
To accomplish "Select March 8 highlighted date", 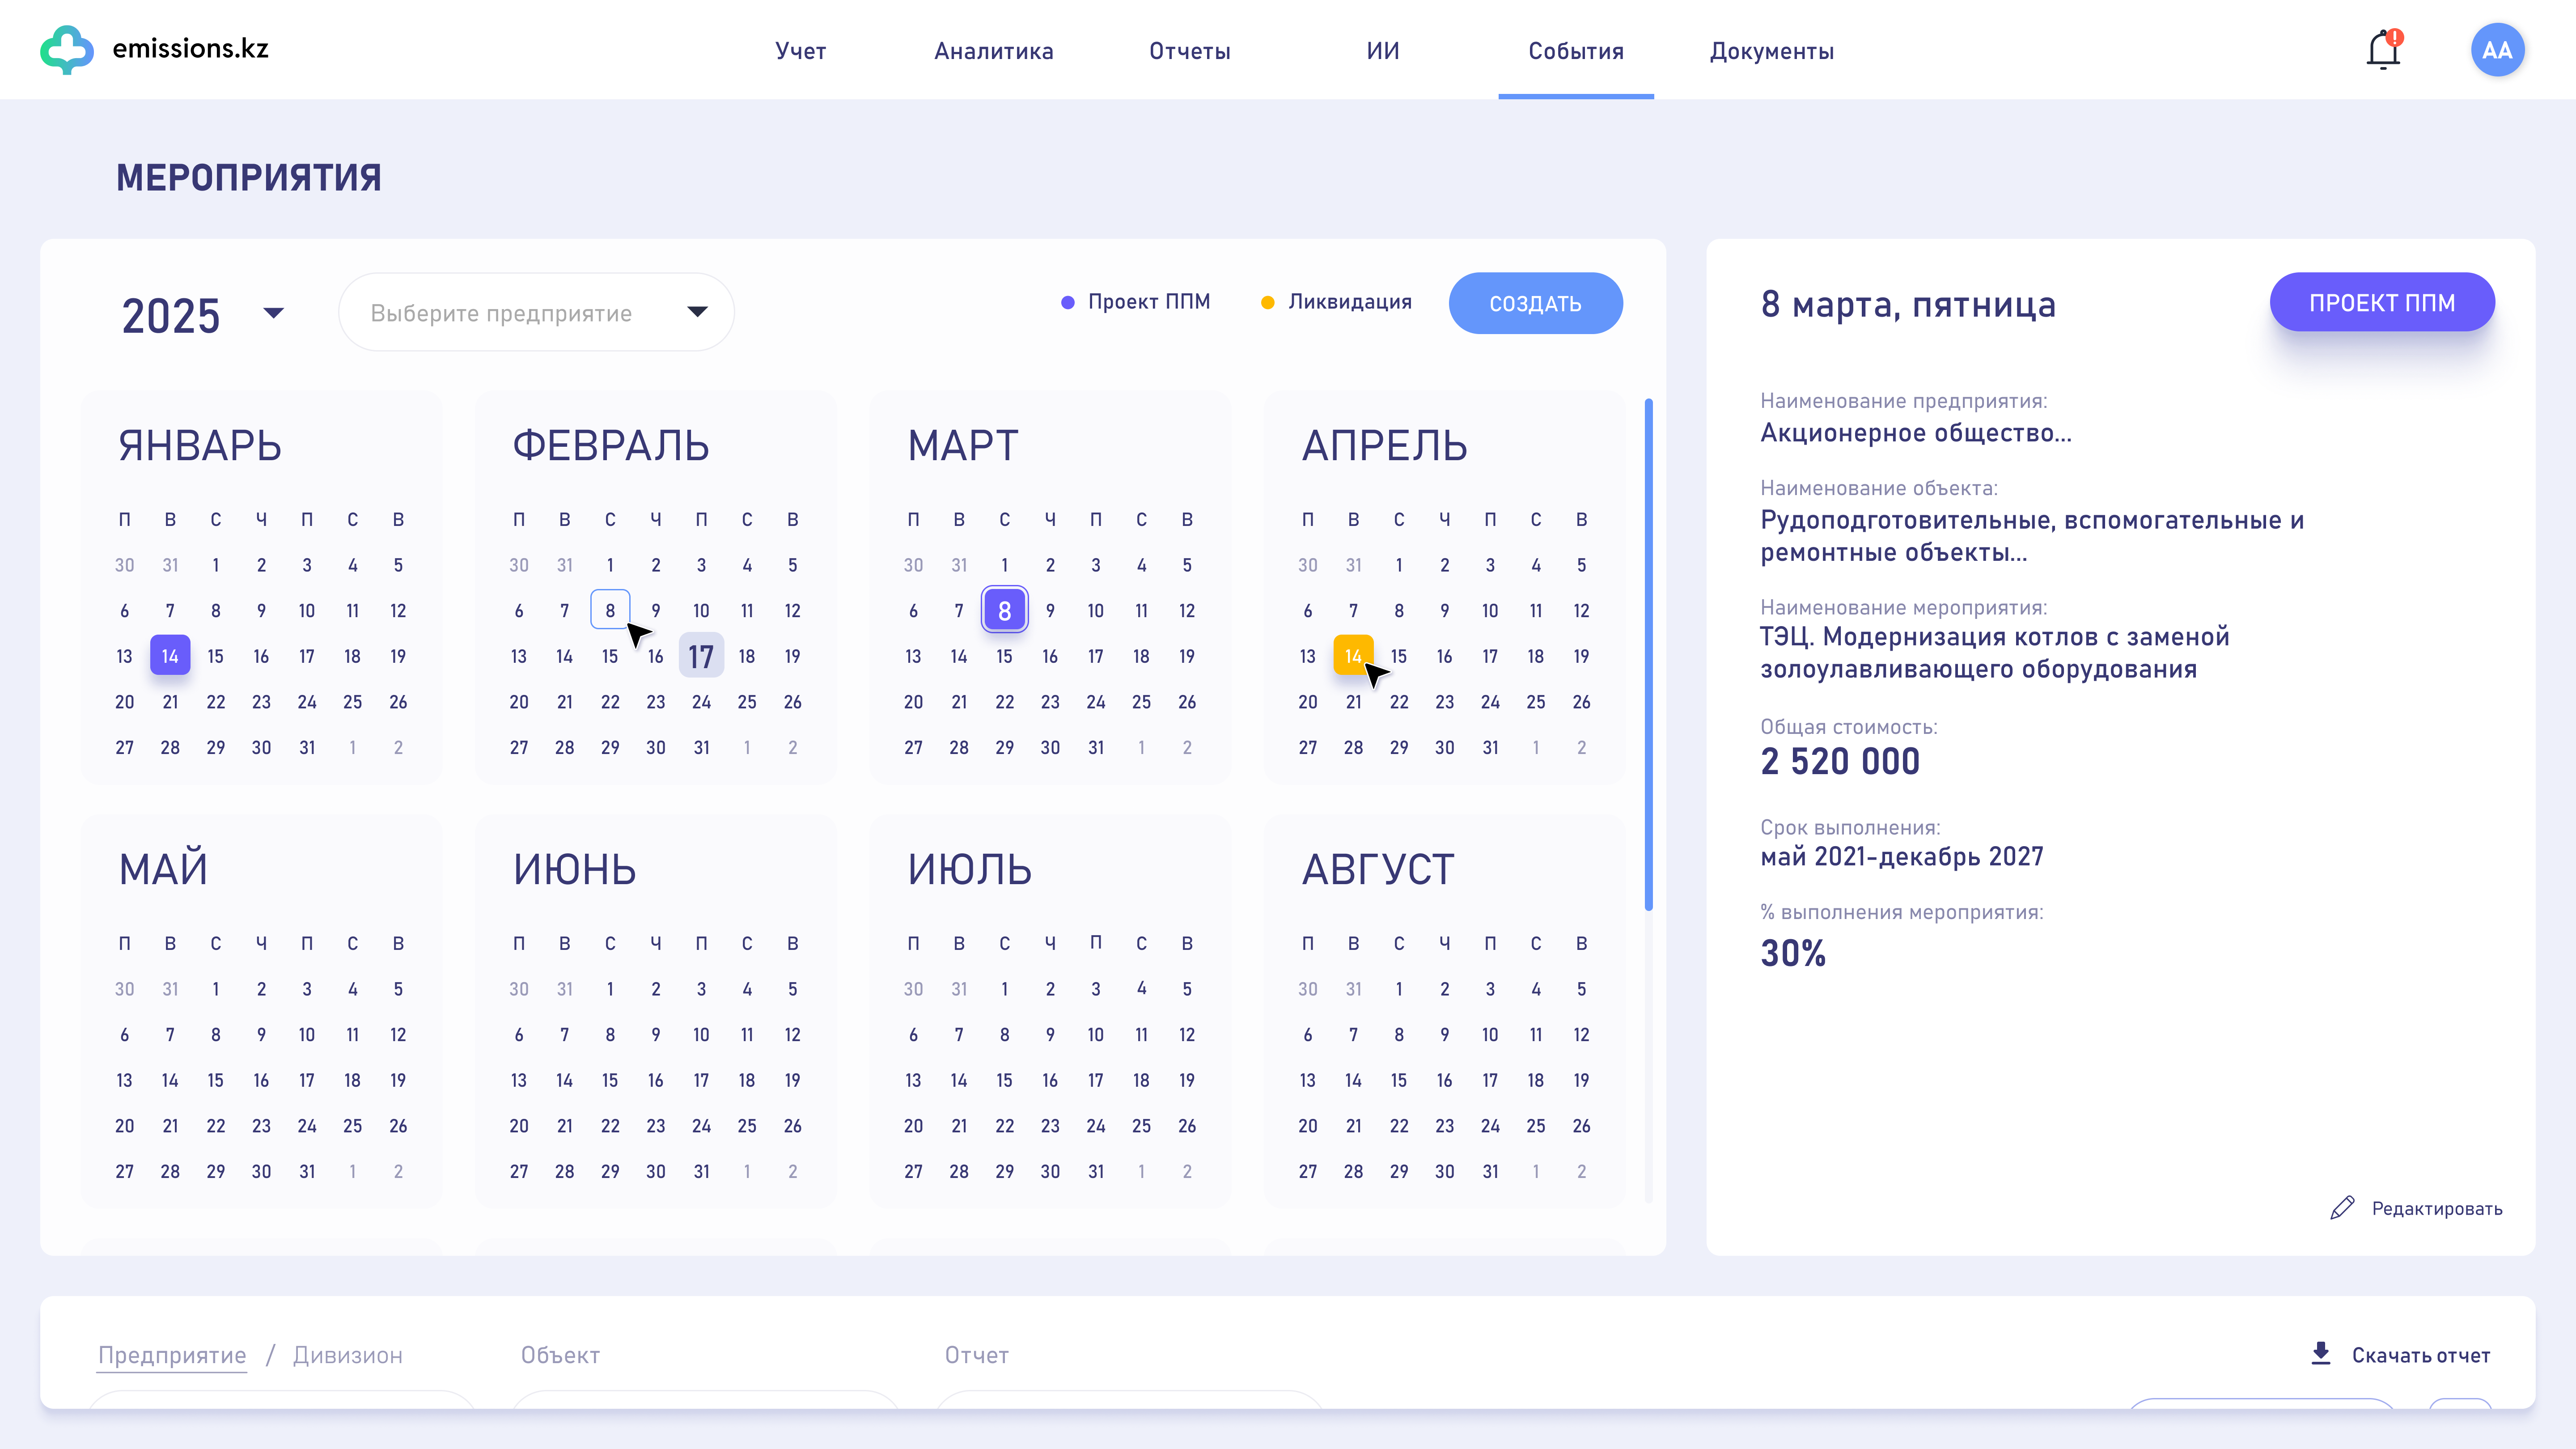I will click(x=1004, y=610).
